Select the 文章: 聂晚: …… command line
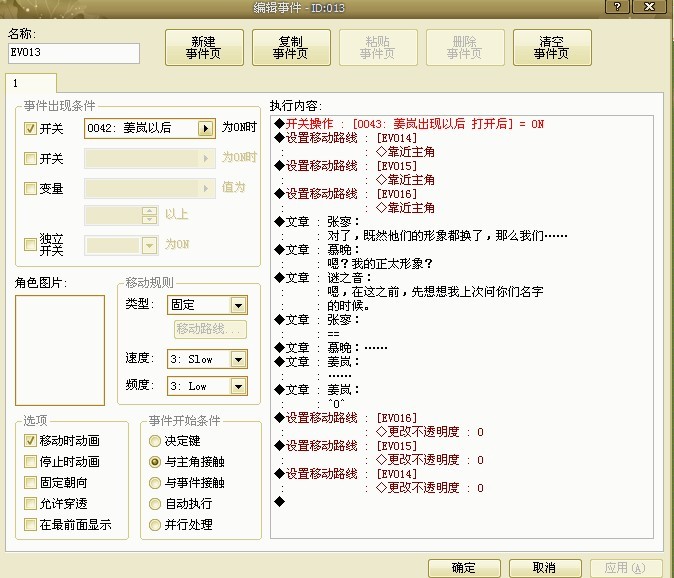This screenshot has width=674, height=578. coord(331,348)
